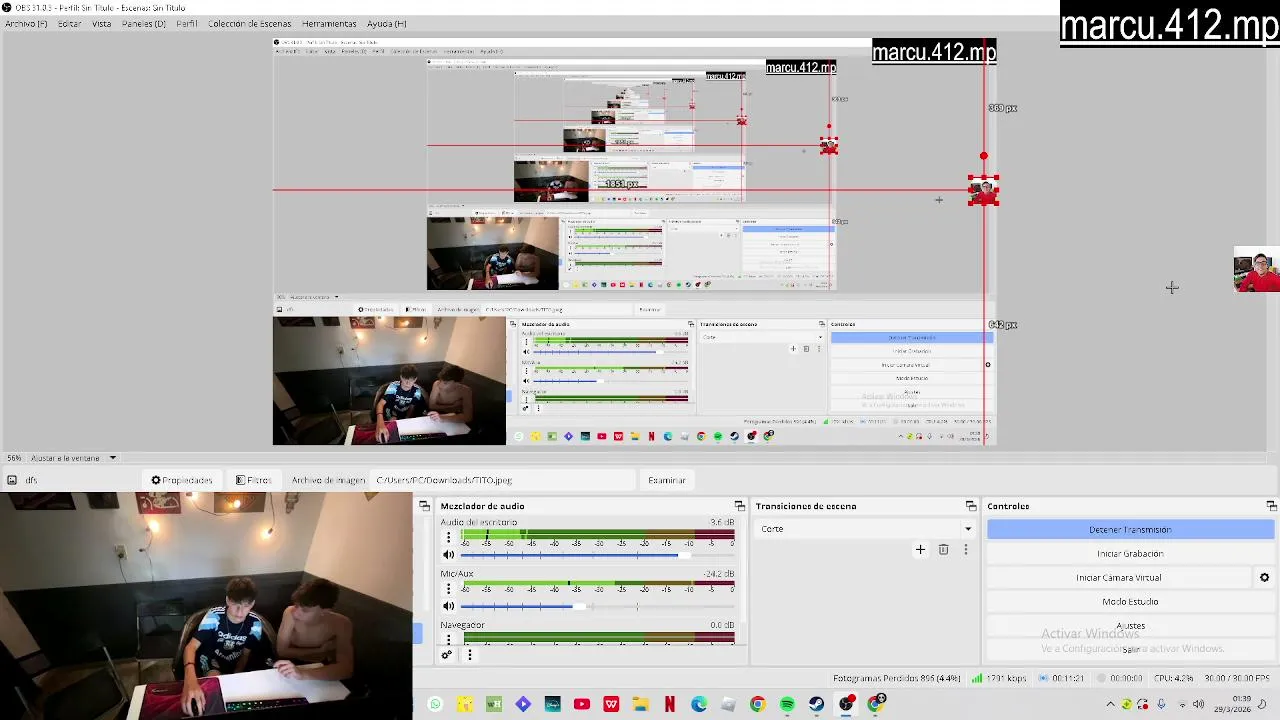
Task: Float the Transiciones de escena dock
Action: pyautogui.click(x=970, y=506)
